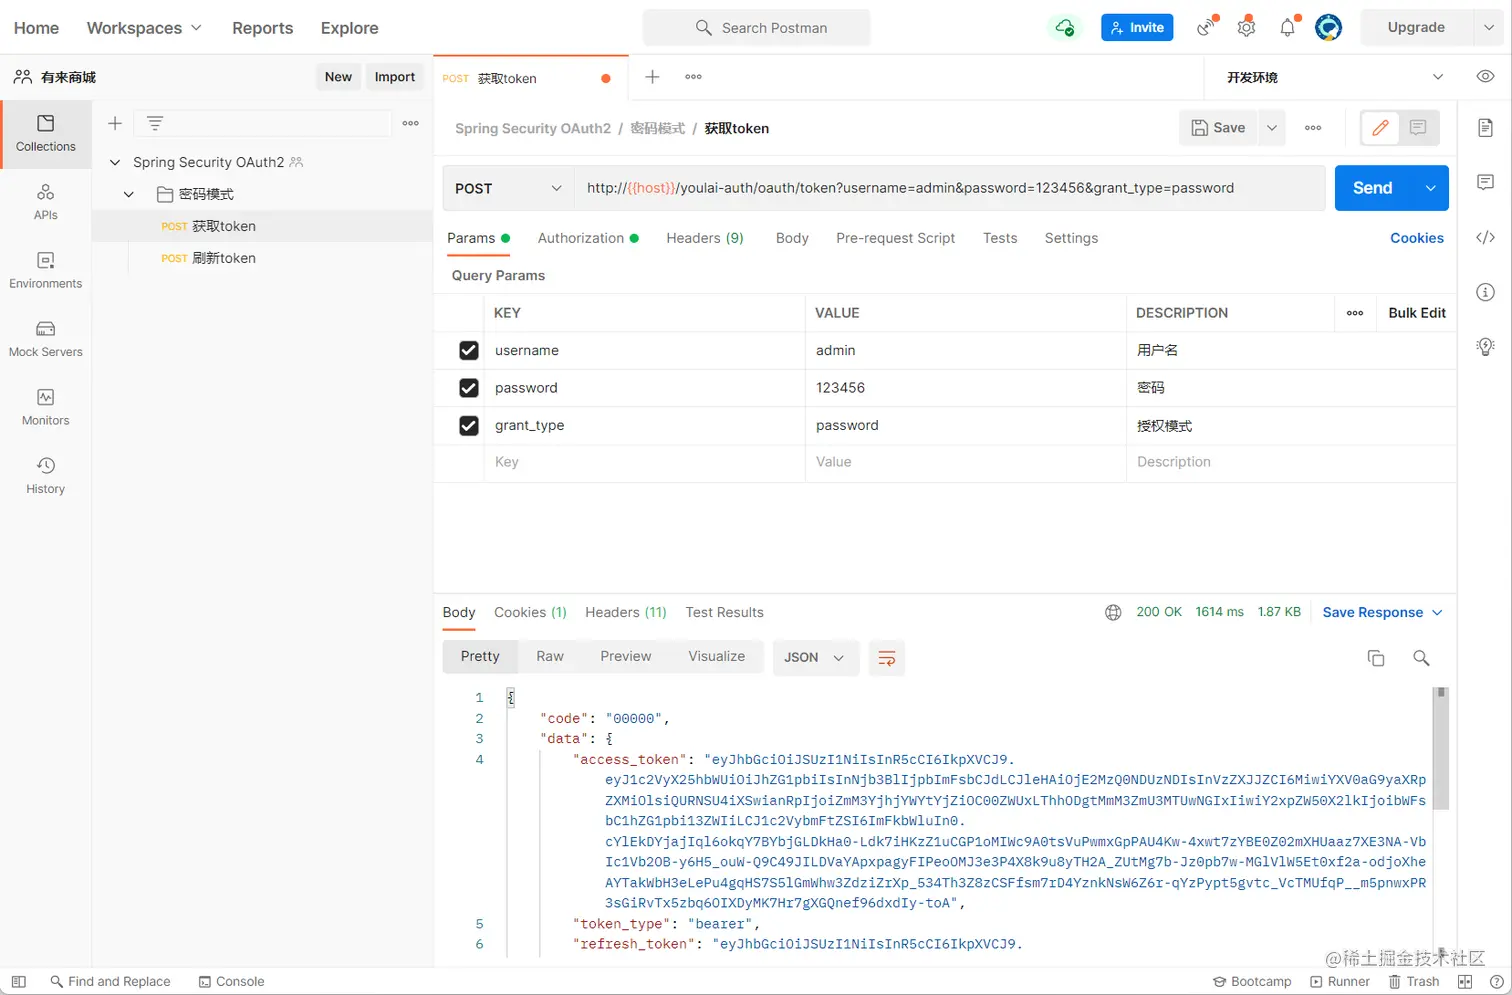Open the code snippet icon
1512x995 pixels.
[1485, 237]
